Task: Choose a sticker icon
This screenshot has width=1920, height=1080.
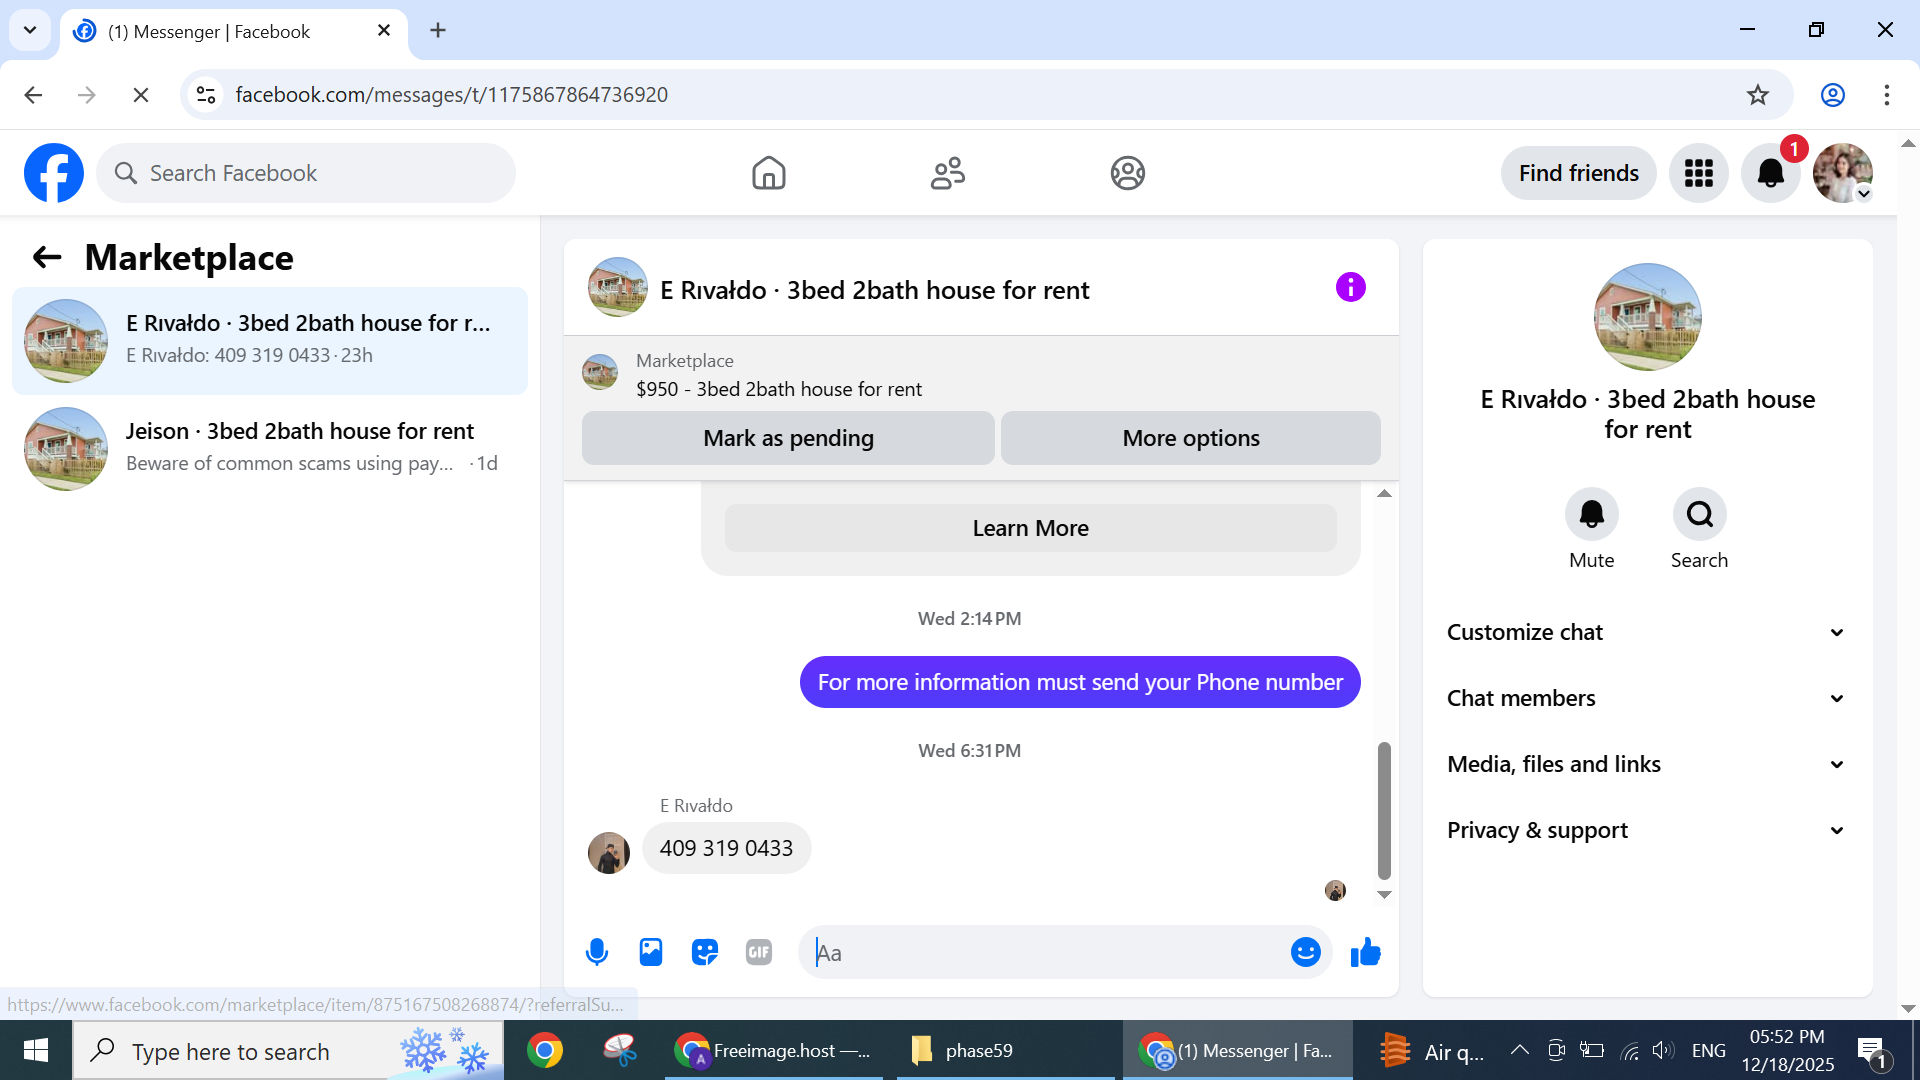Action: (x=705, y=952)
